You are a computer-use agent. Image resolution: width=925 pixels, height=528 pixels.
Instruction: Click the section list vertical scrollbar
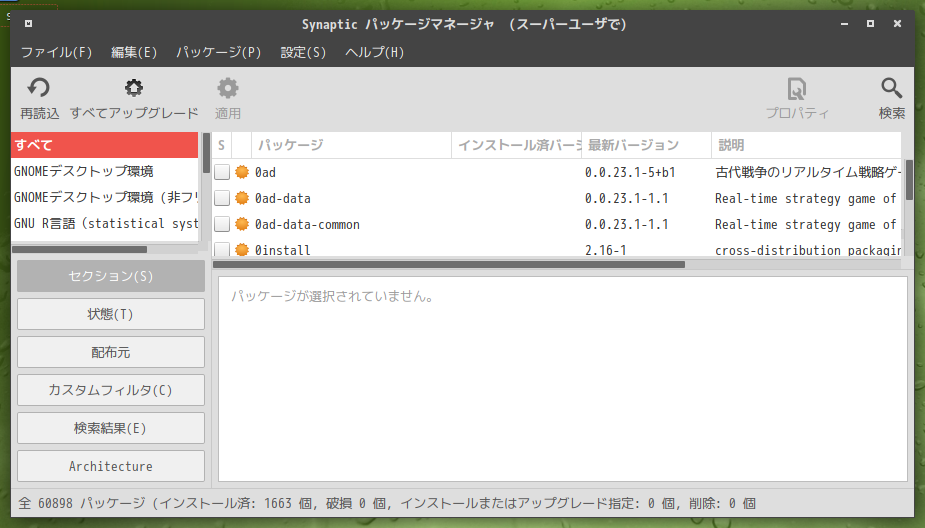coord(206,153)
